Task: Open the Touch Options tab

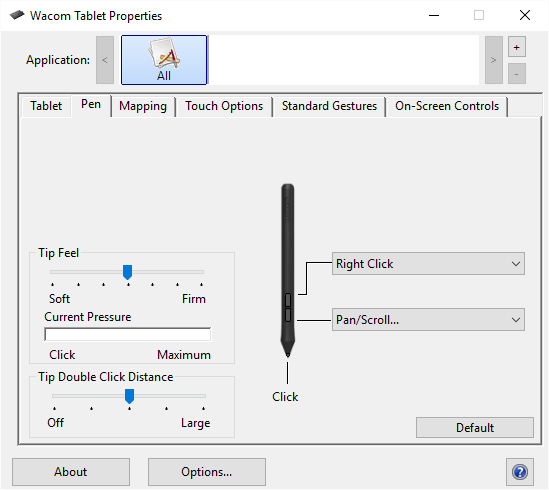Action: pyautogui.click(x=224, y=106)
